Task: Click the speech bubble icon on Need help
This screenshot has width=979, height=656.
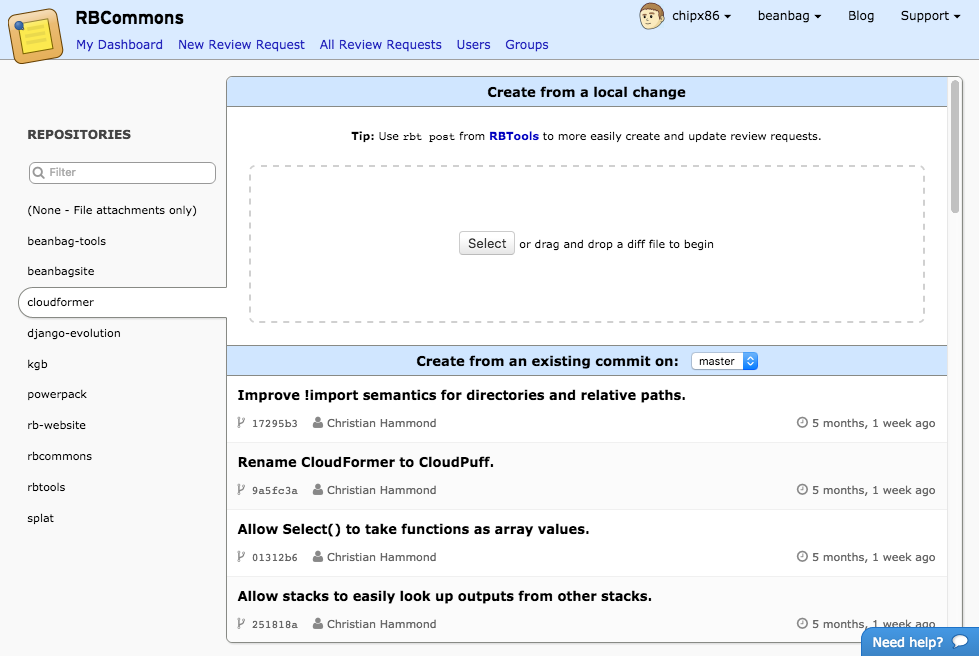Action: (x=960, y=642)
